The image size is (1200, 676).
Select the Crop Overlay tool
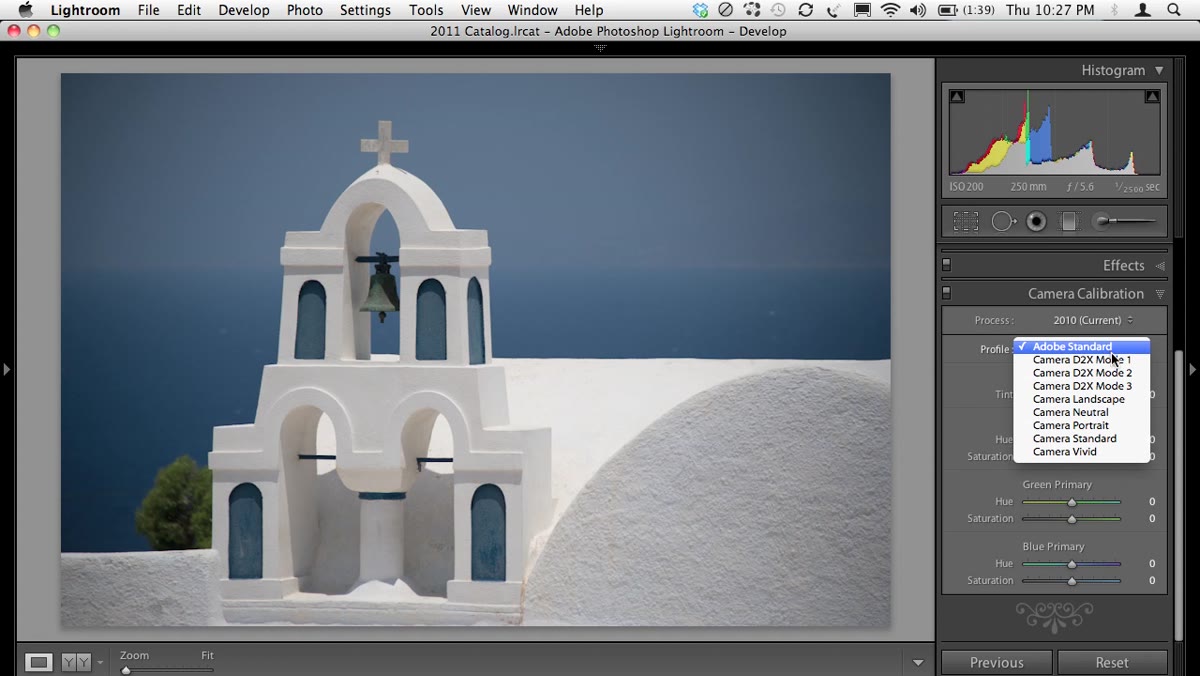pyautogui.click(x=965, y=221)
